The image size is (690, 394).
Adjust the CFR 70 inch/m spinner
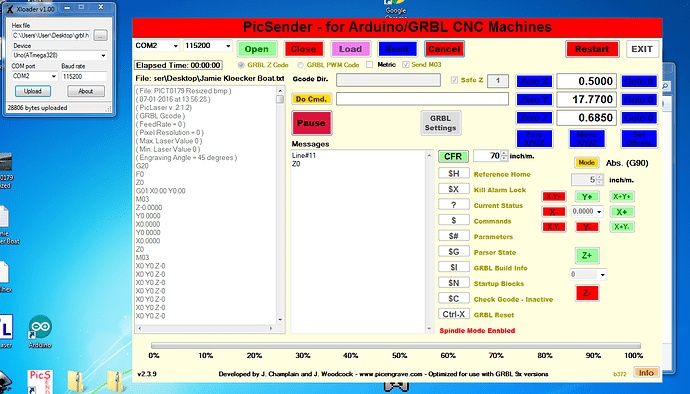click(x=504, y=156)
